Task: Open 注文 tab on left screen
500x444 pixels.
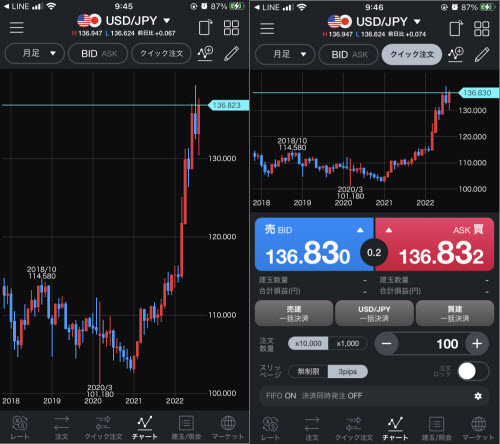Action: tap(61, 428)
